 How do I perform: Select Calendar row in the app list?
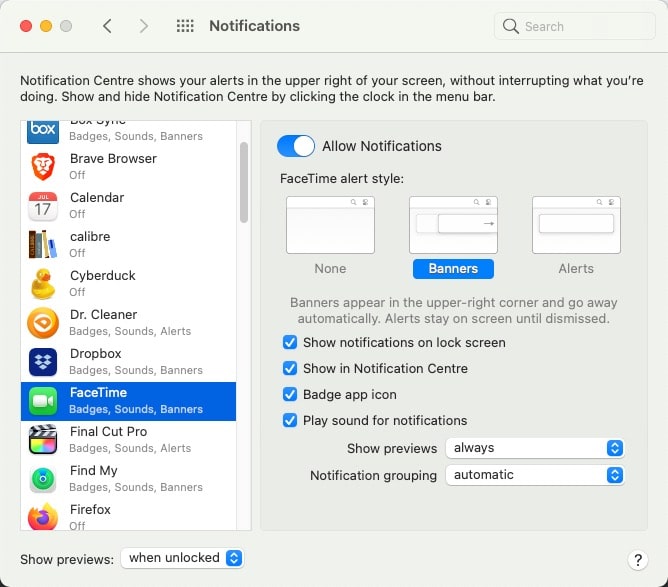tap(128, 206)
